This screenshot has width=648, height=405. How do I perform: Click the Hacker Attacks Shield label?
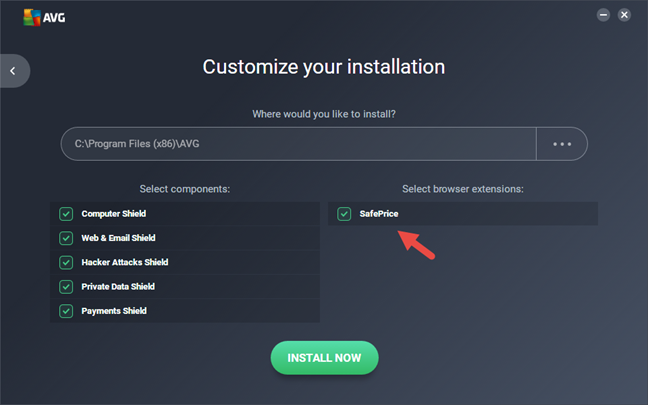pyautogui.click(x=125, y=262)
